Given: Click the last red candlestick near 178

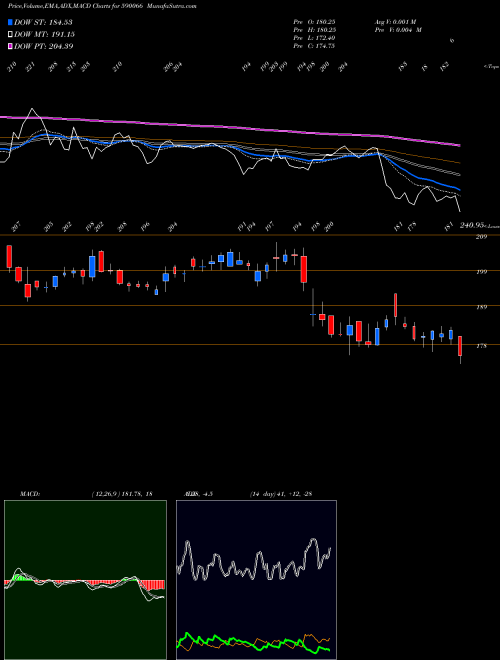Looking at the screenshot, I should [460, 346].
